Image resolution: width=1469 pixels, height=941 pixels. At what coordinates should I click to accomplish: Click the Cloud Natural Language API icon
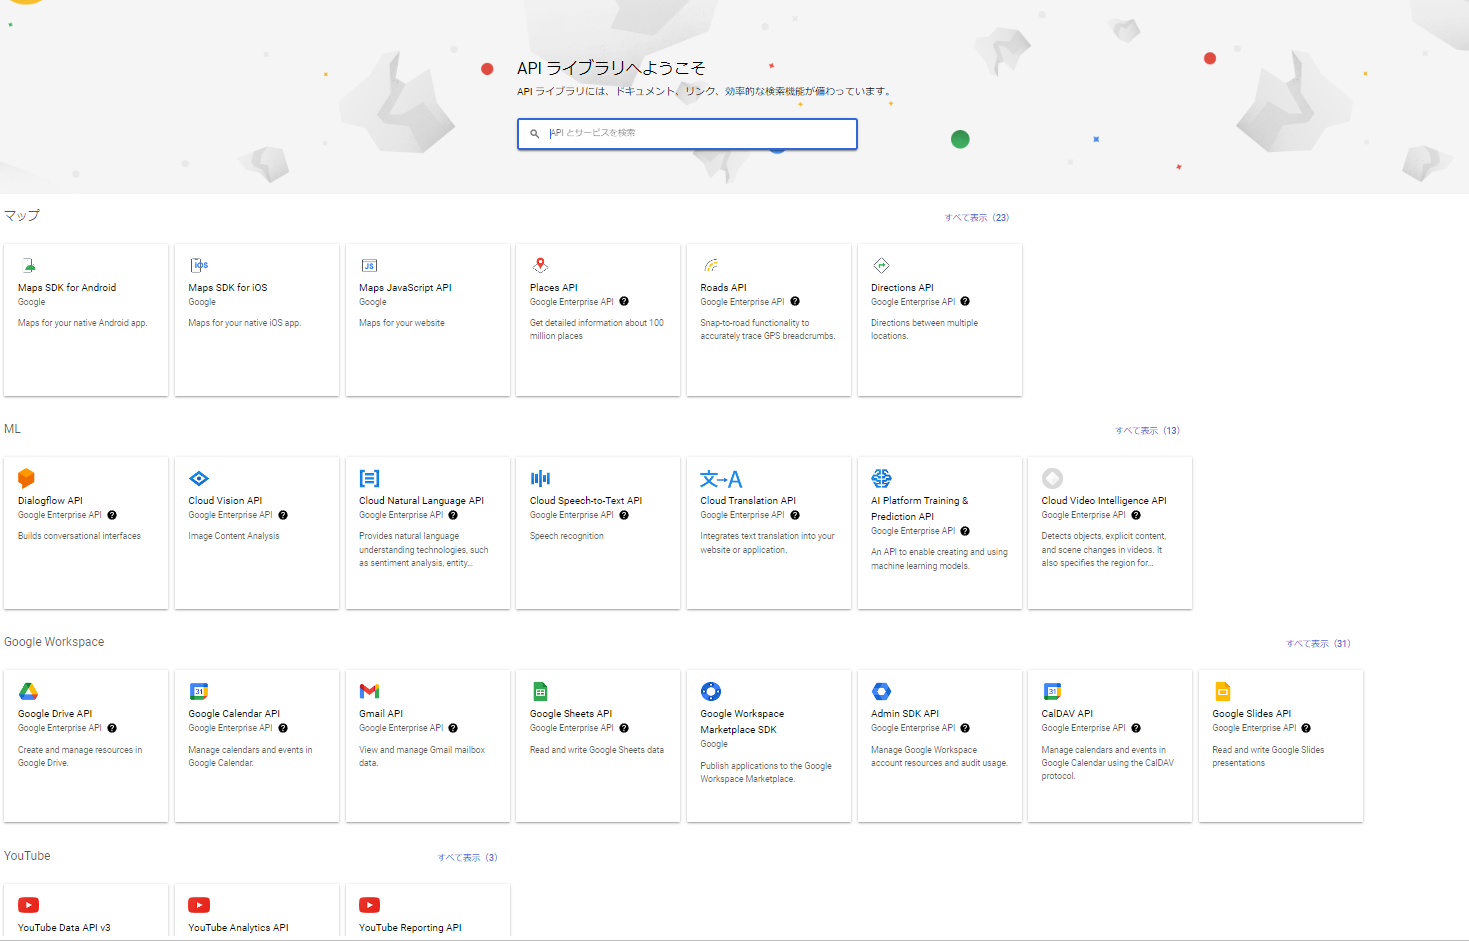pos(369,478)
